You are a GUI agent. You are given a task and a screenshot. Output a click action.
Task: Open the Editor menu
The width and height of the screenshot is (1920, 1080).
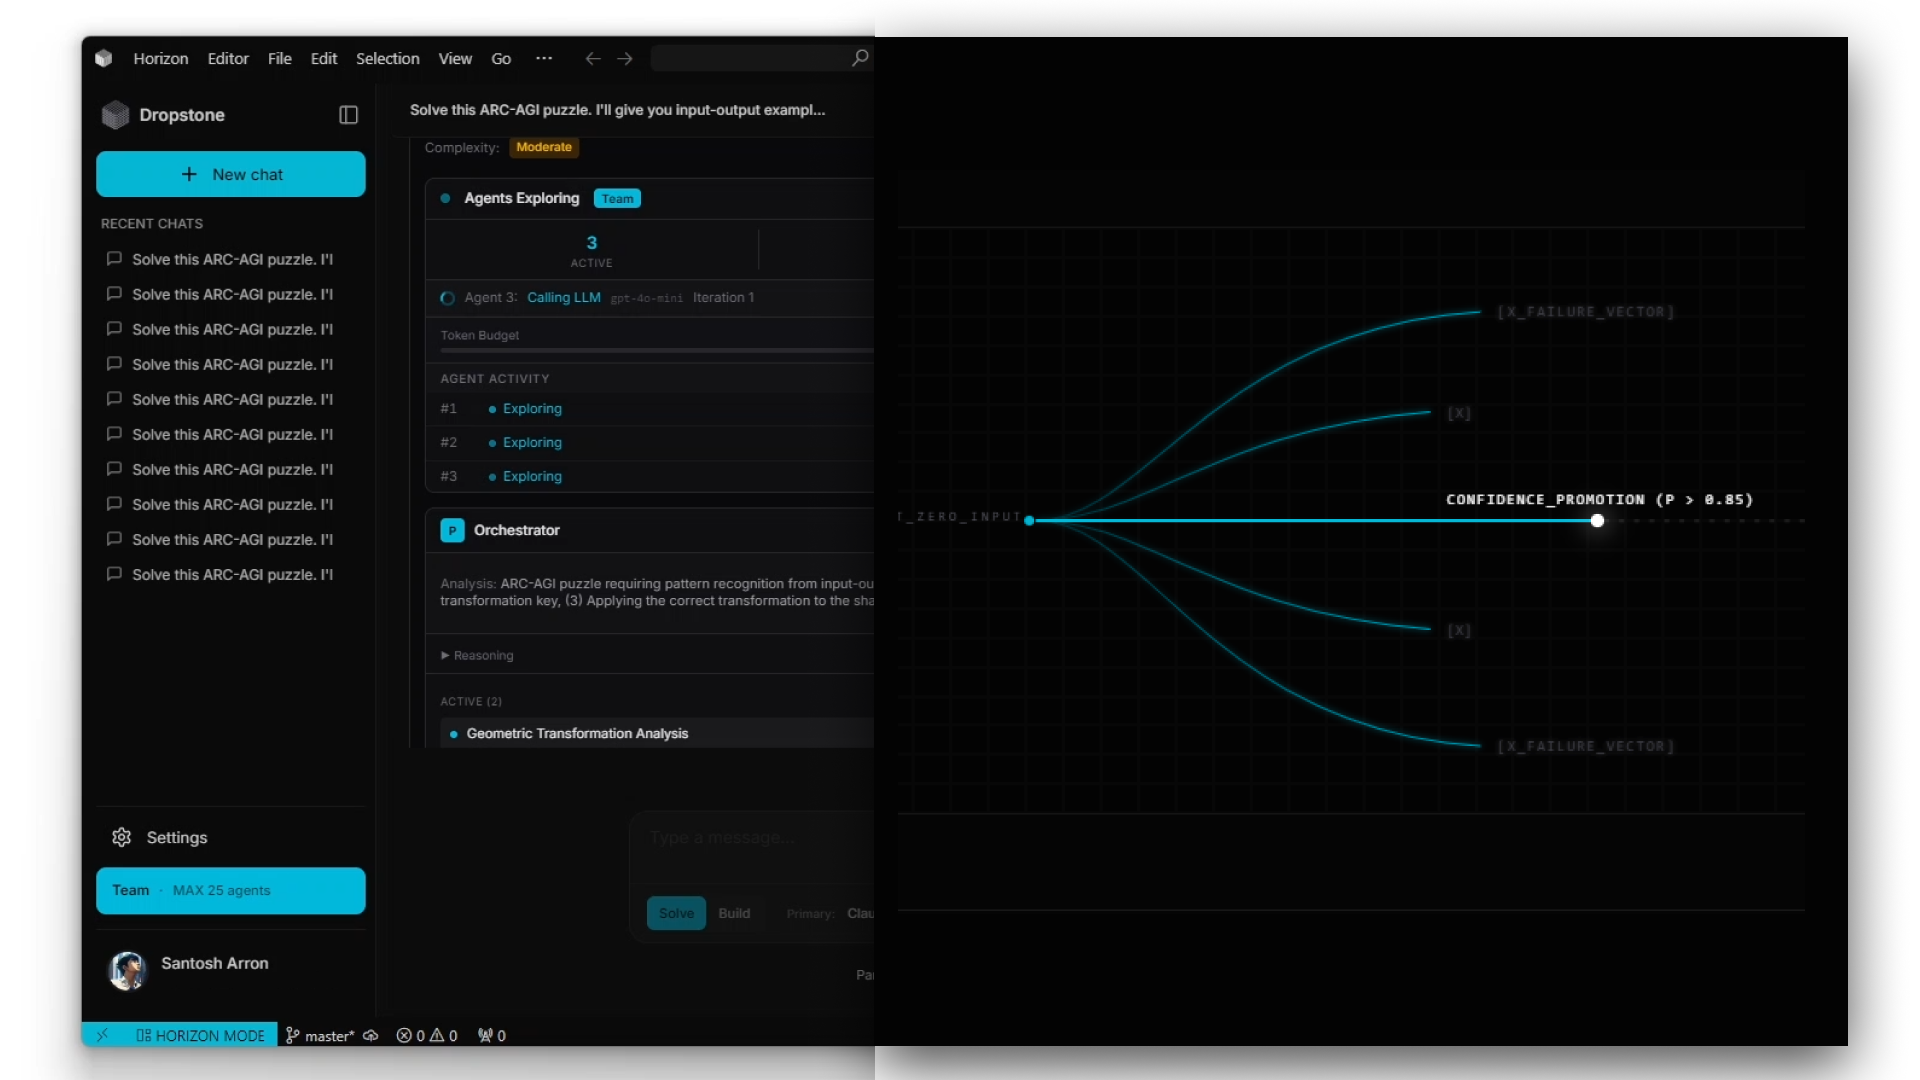click(x=228, y=58)
